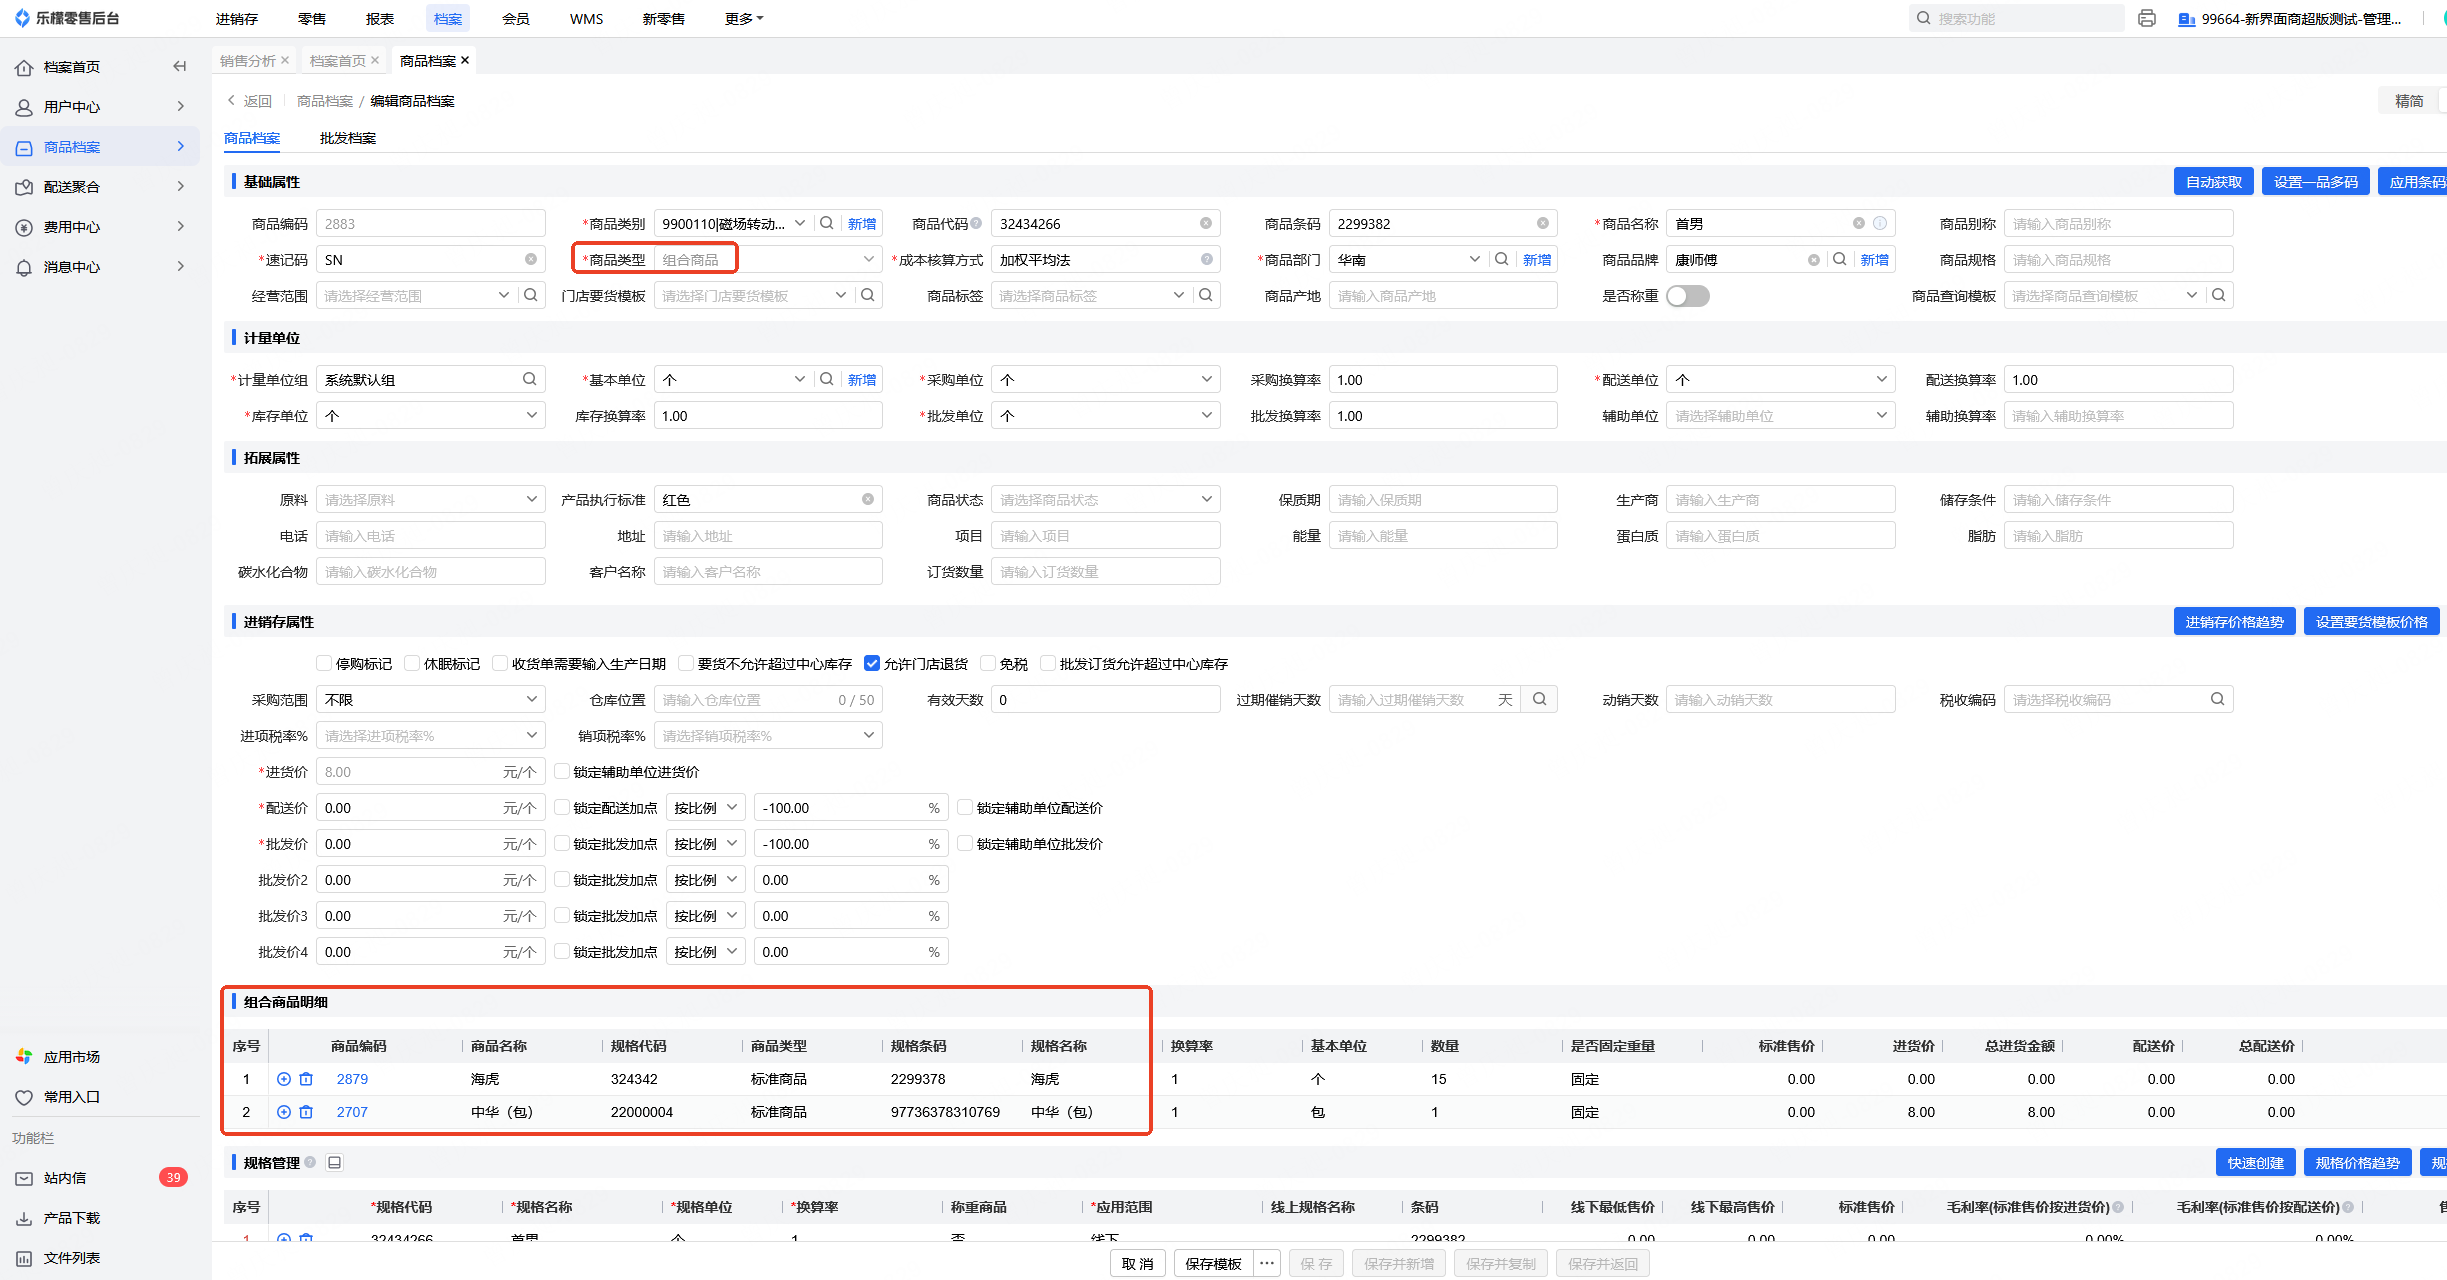Click add-row plus icon for 海虎

pos(284,1079)
